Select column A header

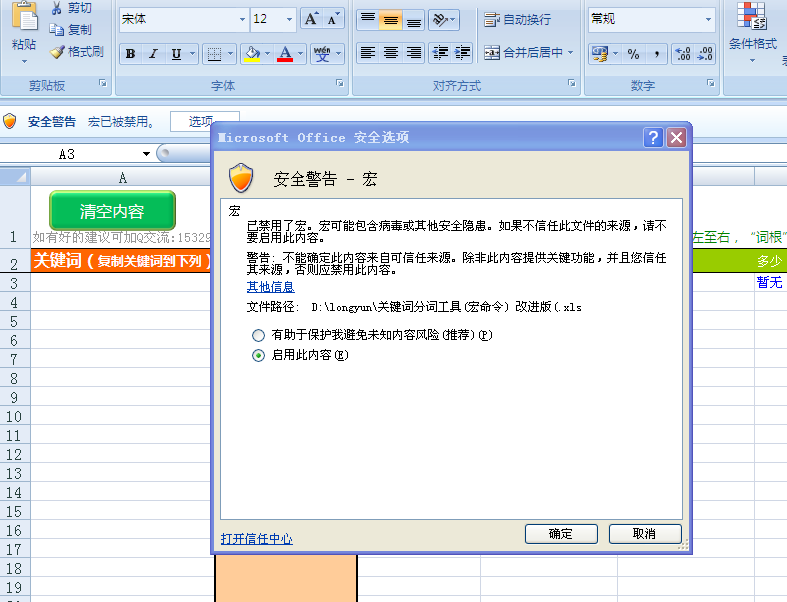point(121,177)
